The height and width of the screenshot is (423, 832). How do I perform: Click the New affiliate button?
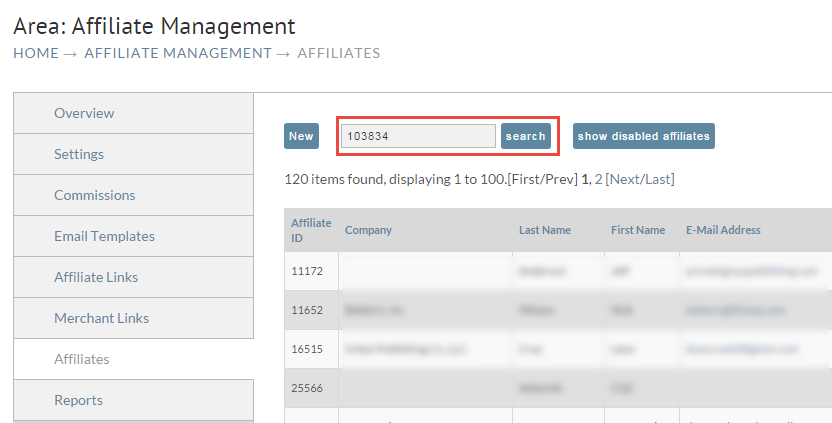tap(301, 136)
